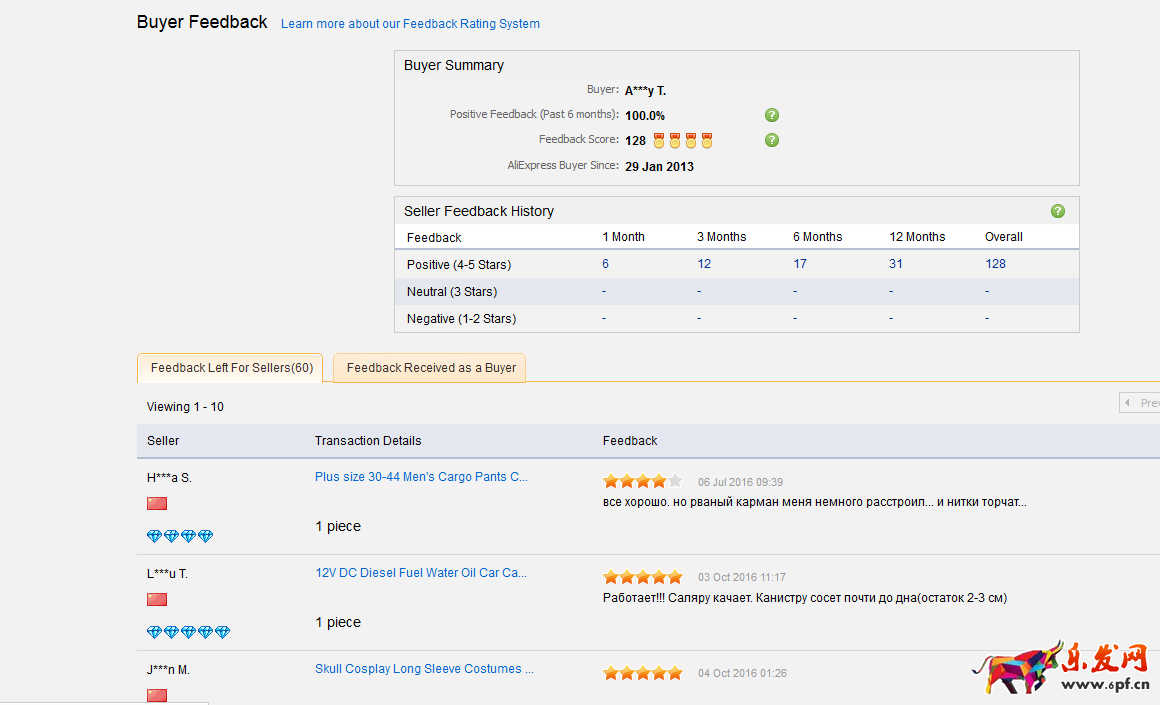1160x705 pixels.
Task: Open Skull Cosplay Long Sleeve Costumes listing
Action: (x=424, y=669)
